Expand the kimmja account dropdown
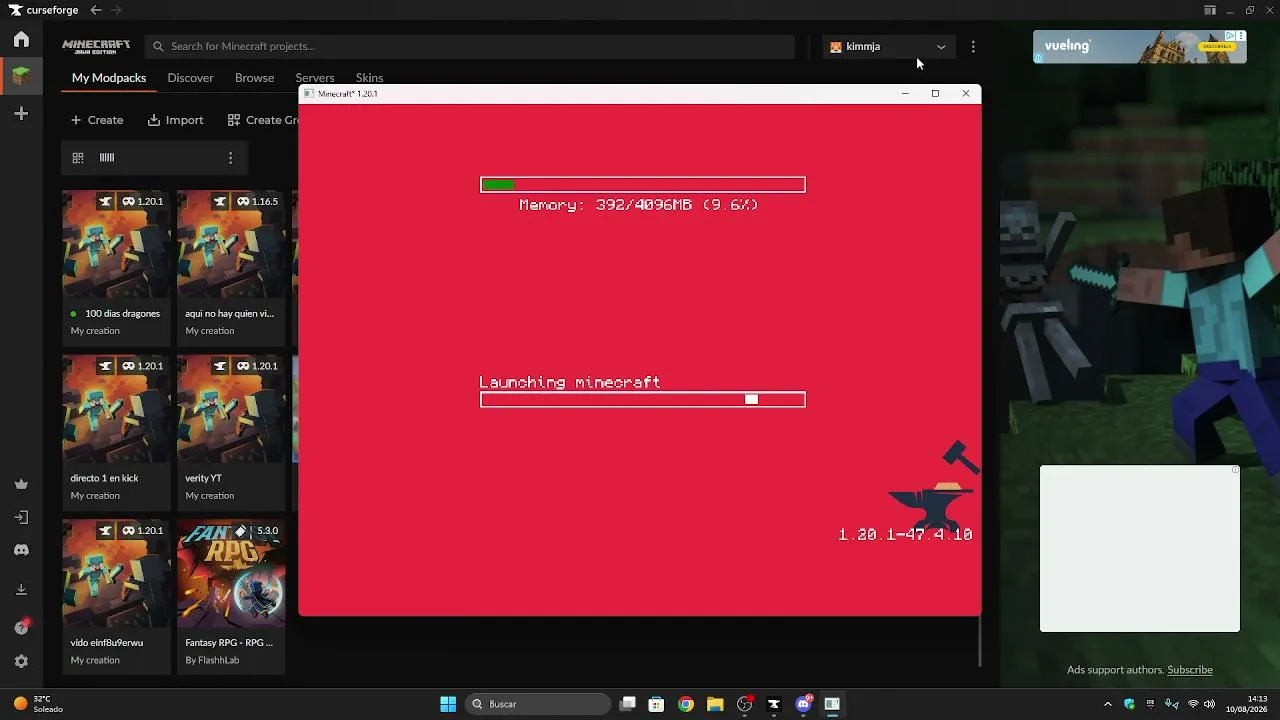The image size is (1280, 720). 889,46
